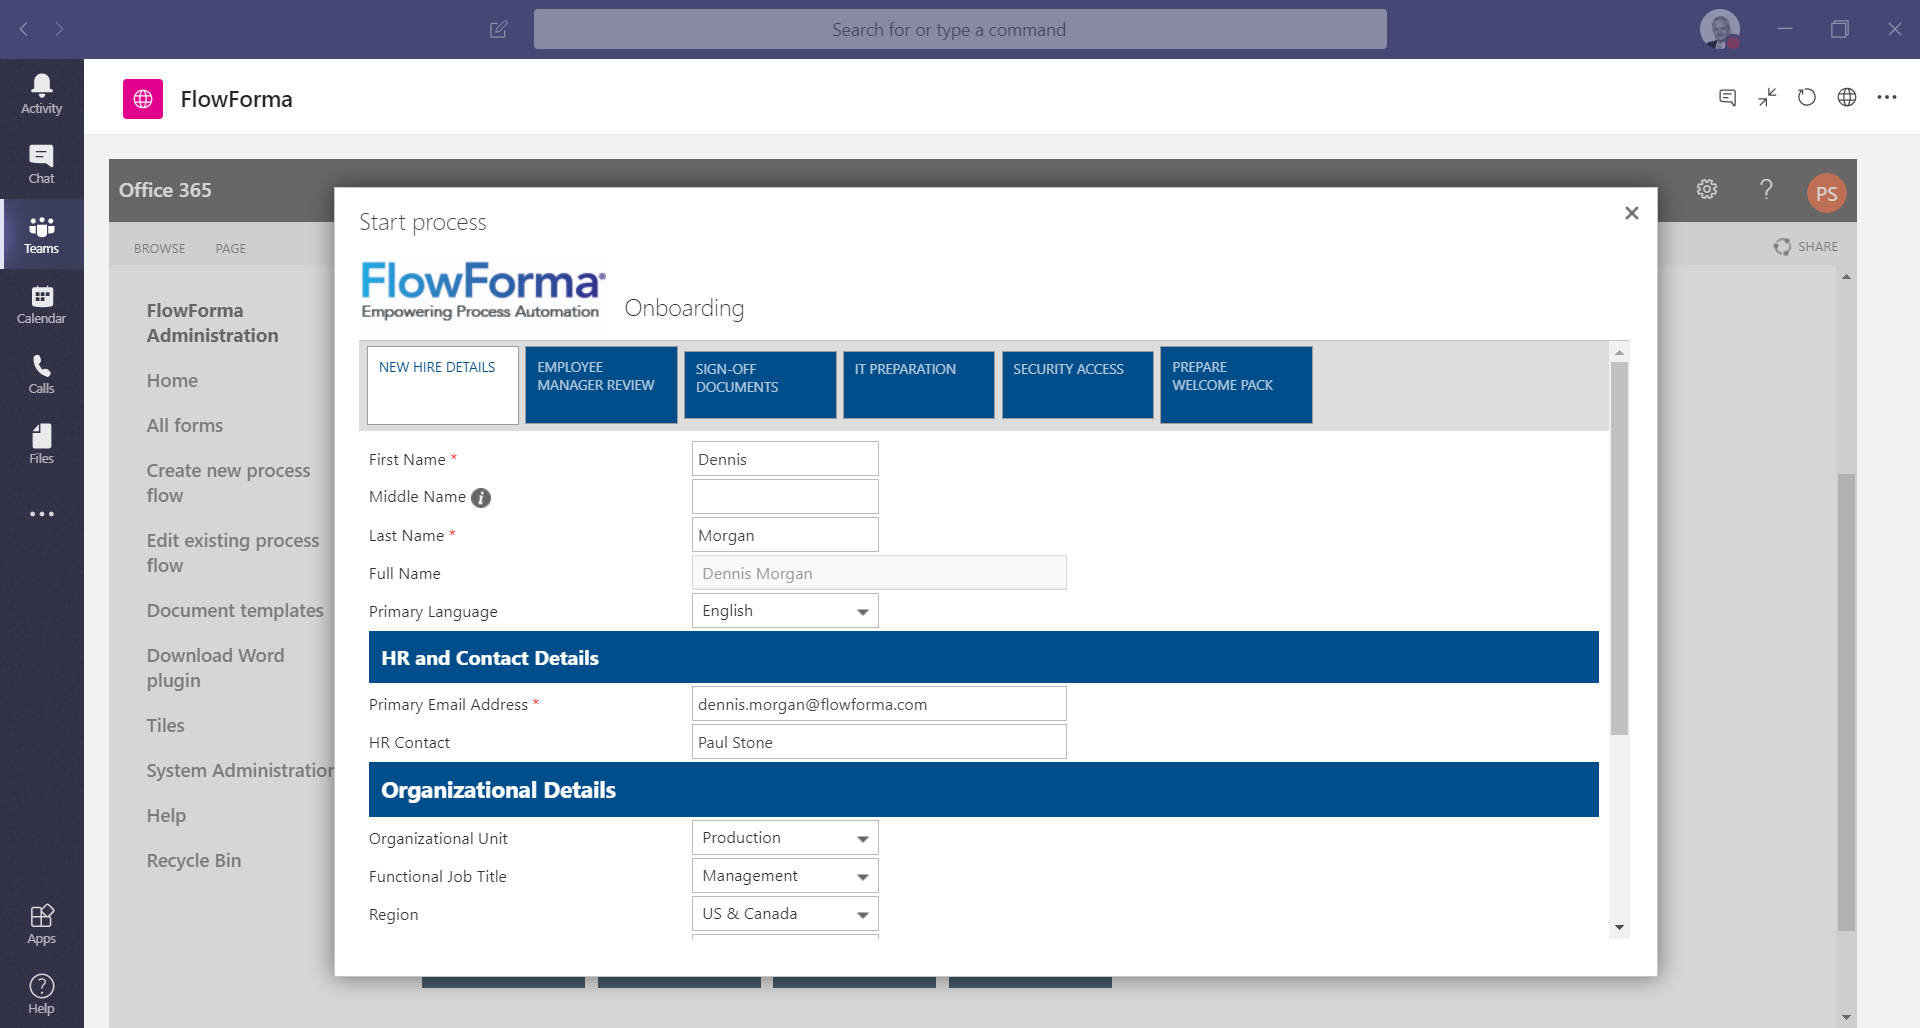Open the Chat section in Teams sidebar
This screenshot has width=1920, height=1028.
(41, 163)
